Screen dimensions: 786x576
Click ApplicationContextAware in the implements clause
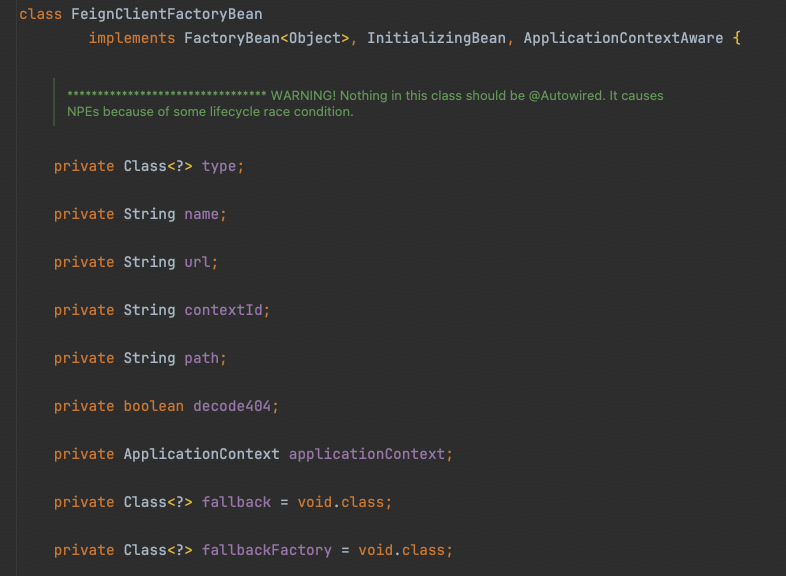coord(619,38)
